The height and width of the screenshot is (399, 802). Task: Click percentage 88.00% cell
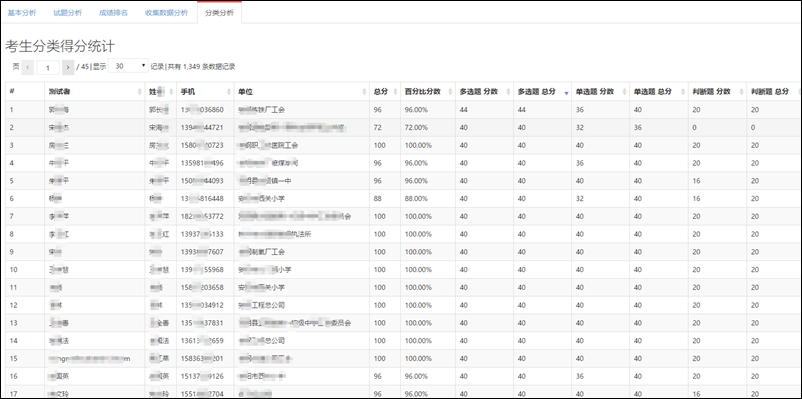coord(416,198)
